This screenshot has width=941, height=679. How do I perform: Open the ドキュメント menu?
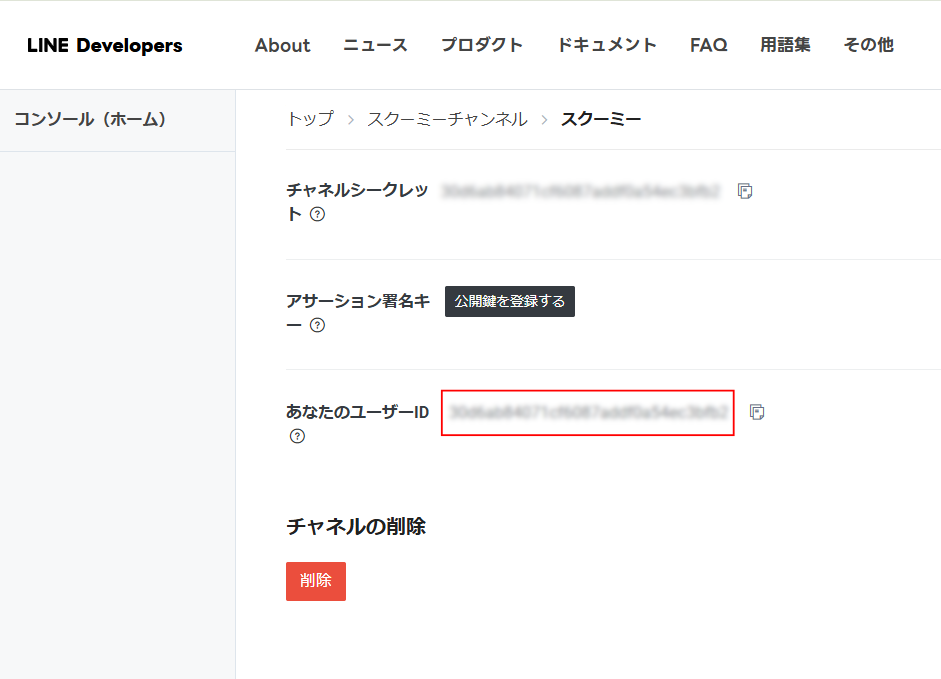(607, 45)
